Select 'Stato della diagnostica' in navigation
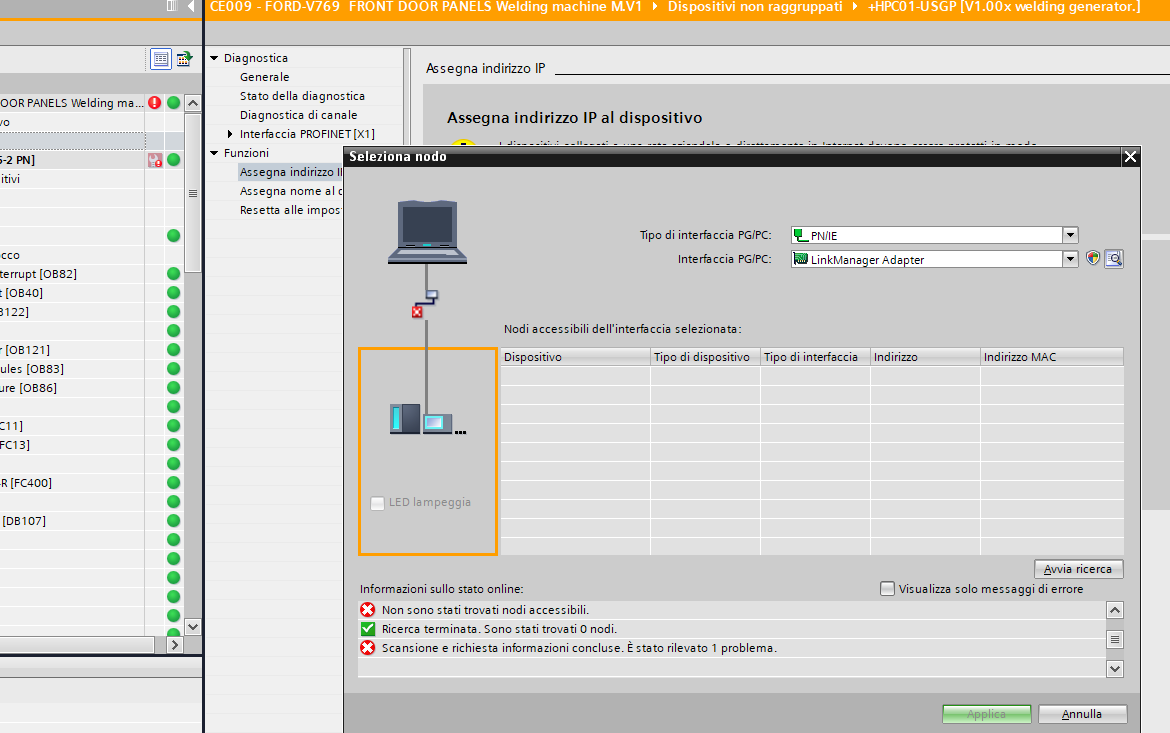Screen dimensions: 1170x733 coord(302,96)
